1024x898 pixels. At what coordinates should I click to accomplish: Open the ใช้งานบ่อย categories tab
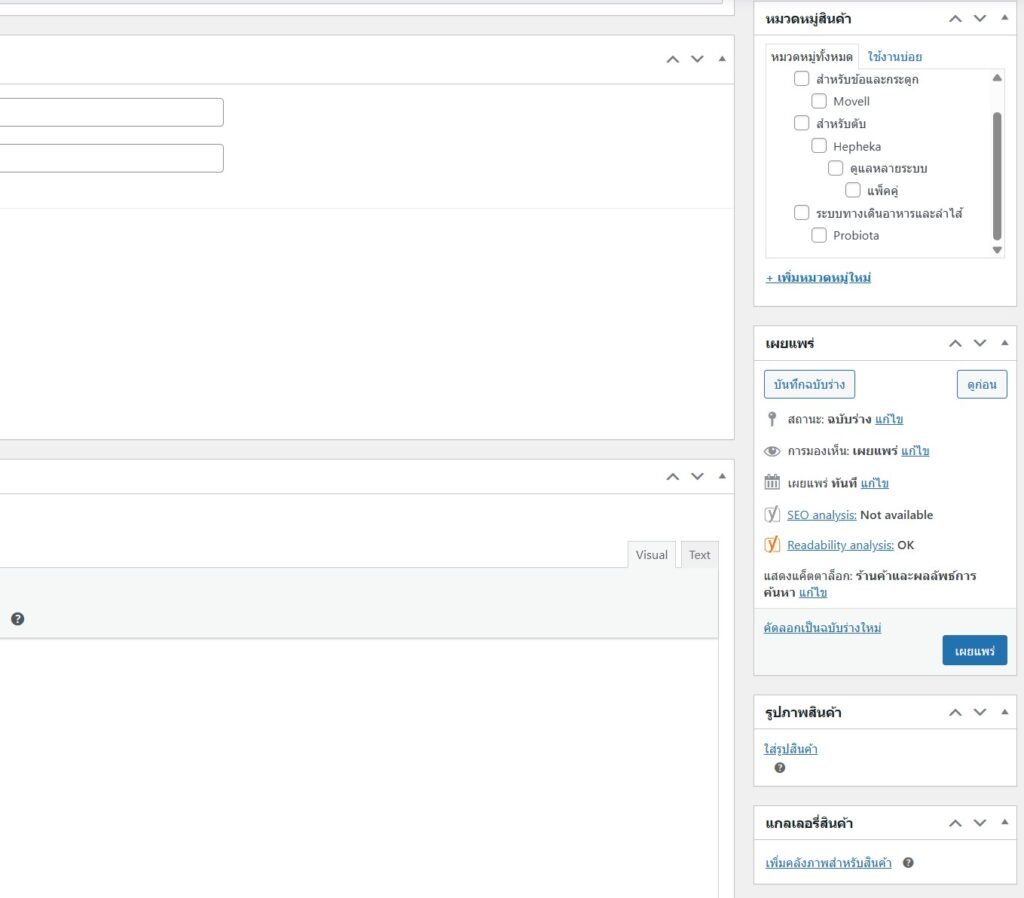[895, 57]
